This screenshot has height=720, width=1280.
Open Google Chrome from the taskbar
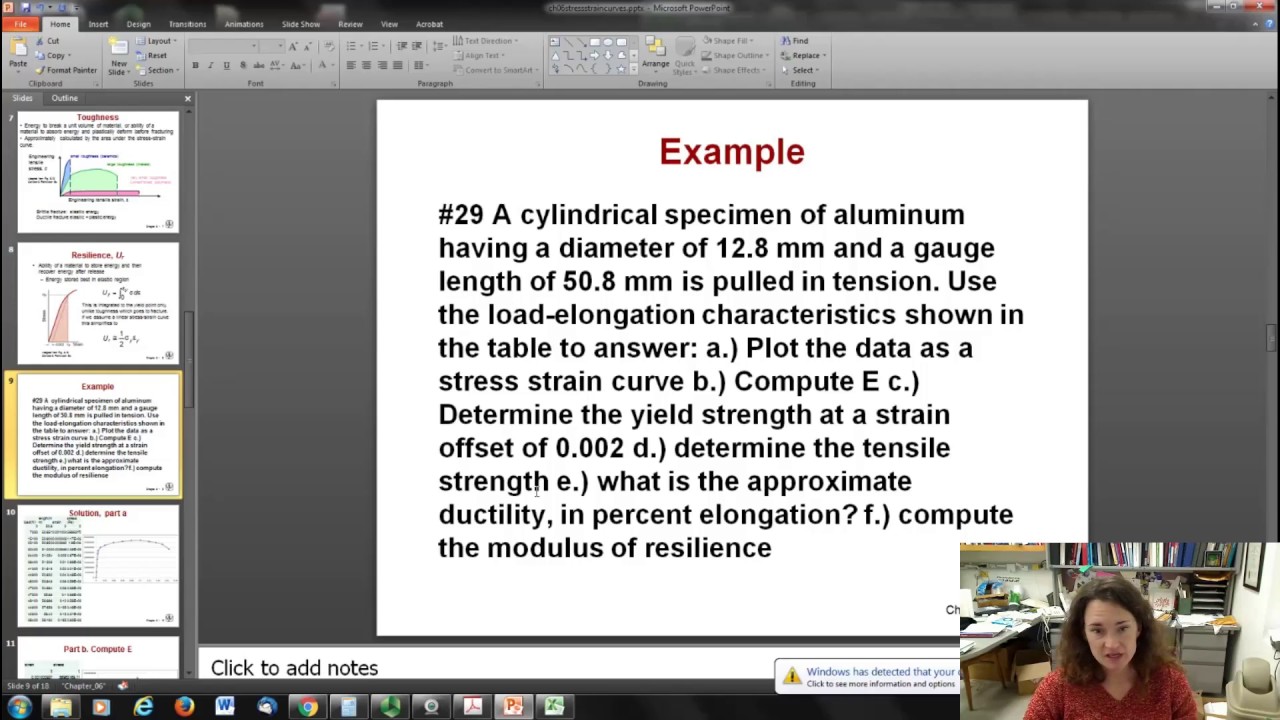point(308,707)
